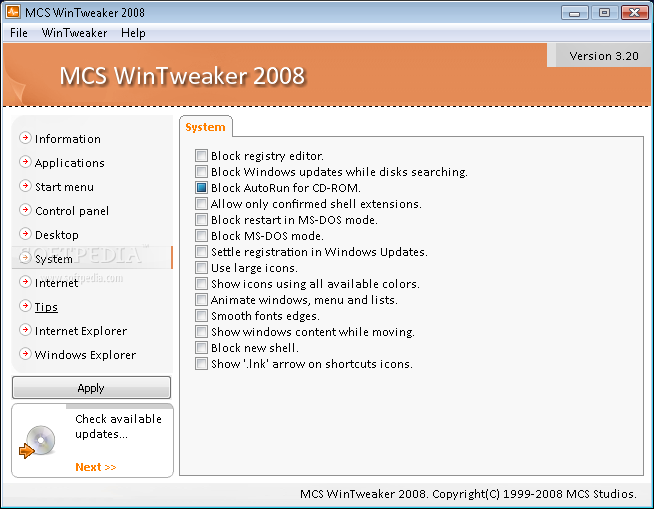Click the CD update icon
Viewport: 654px width, 509px height.
tap(37, 442)
